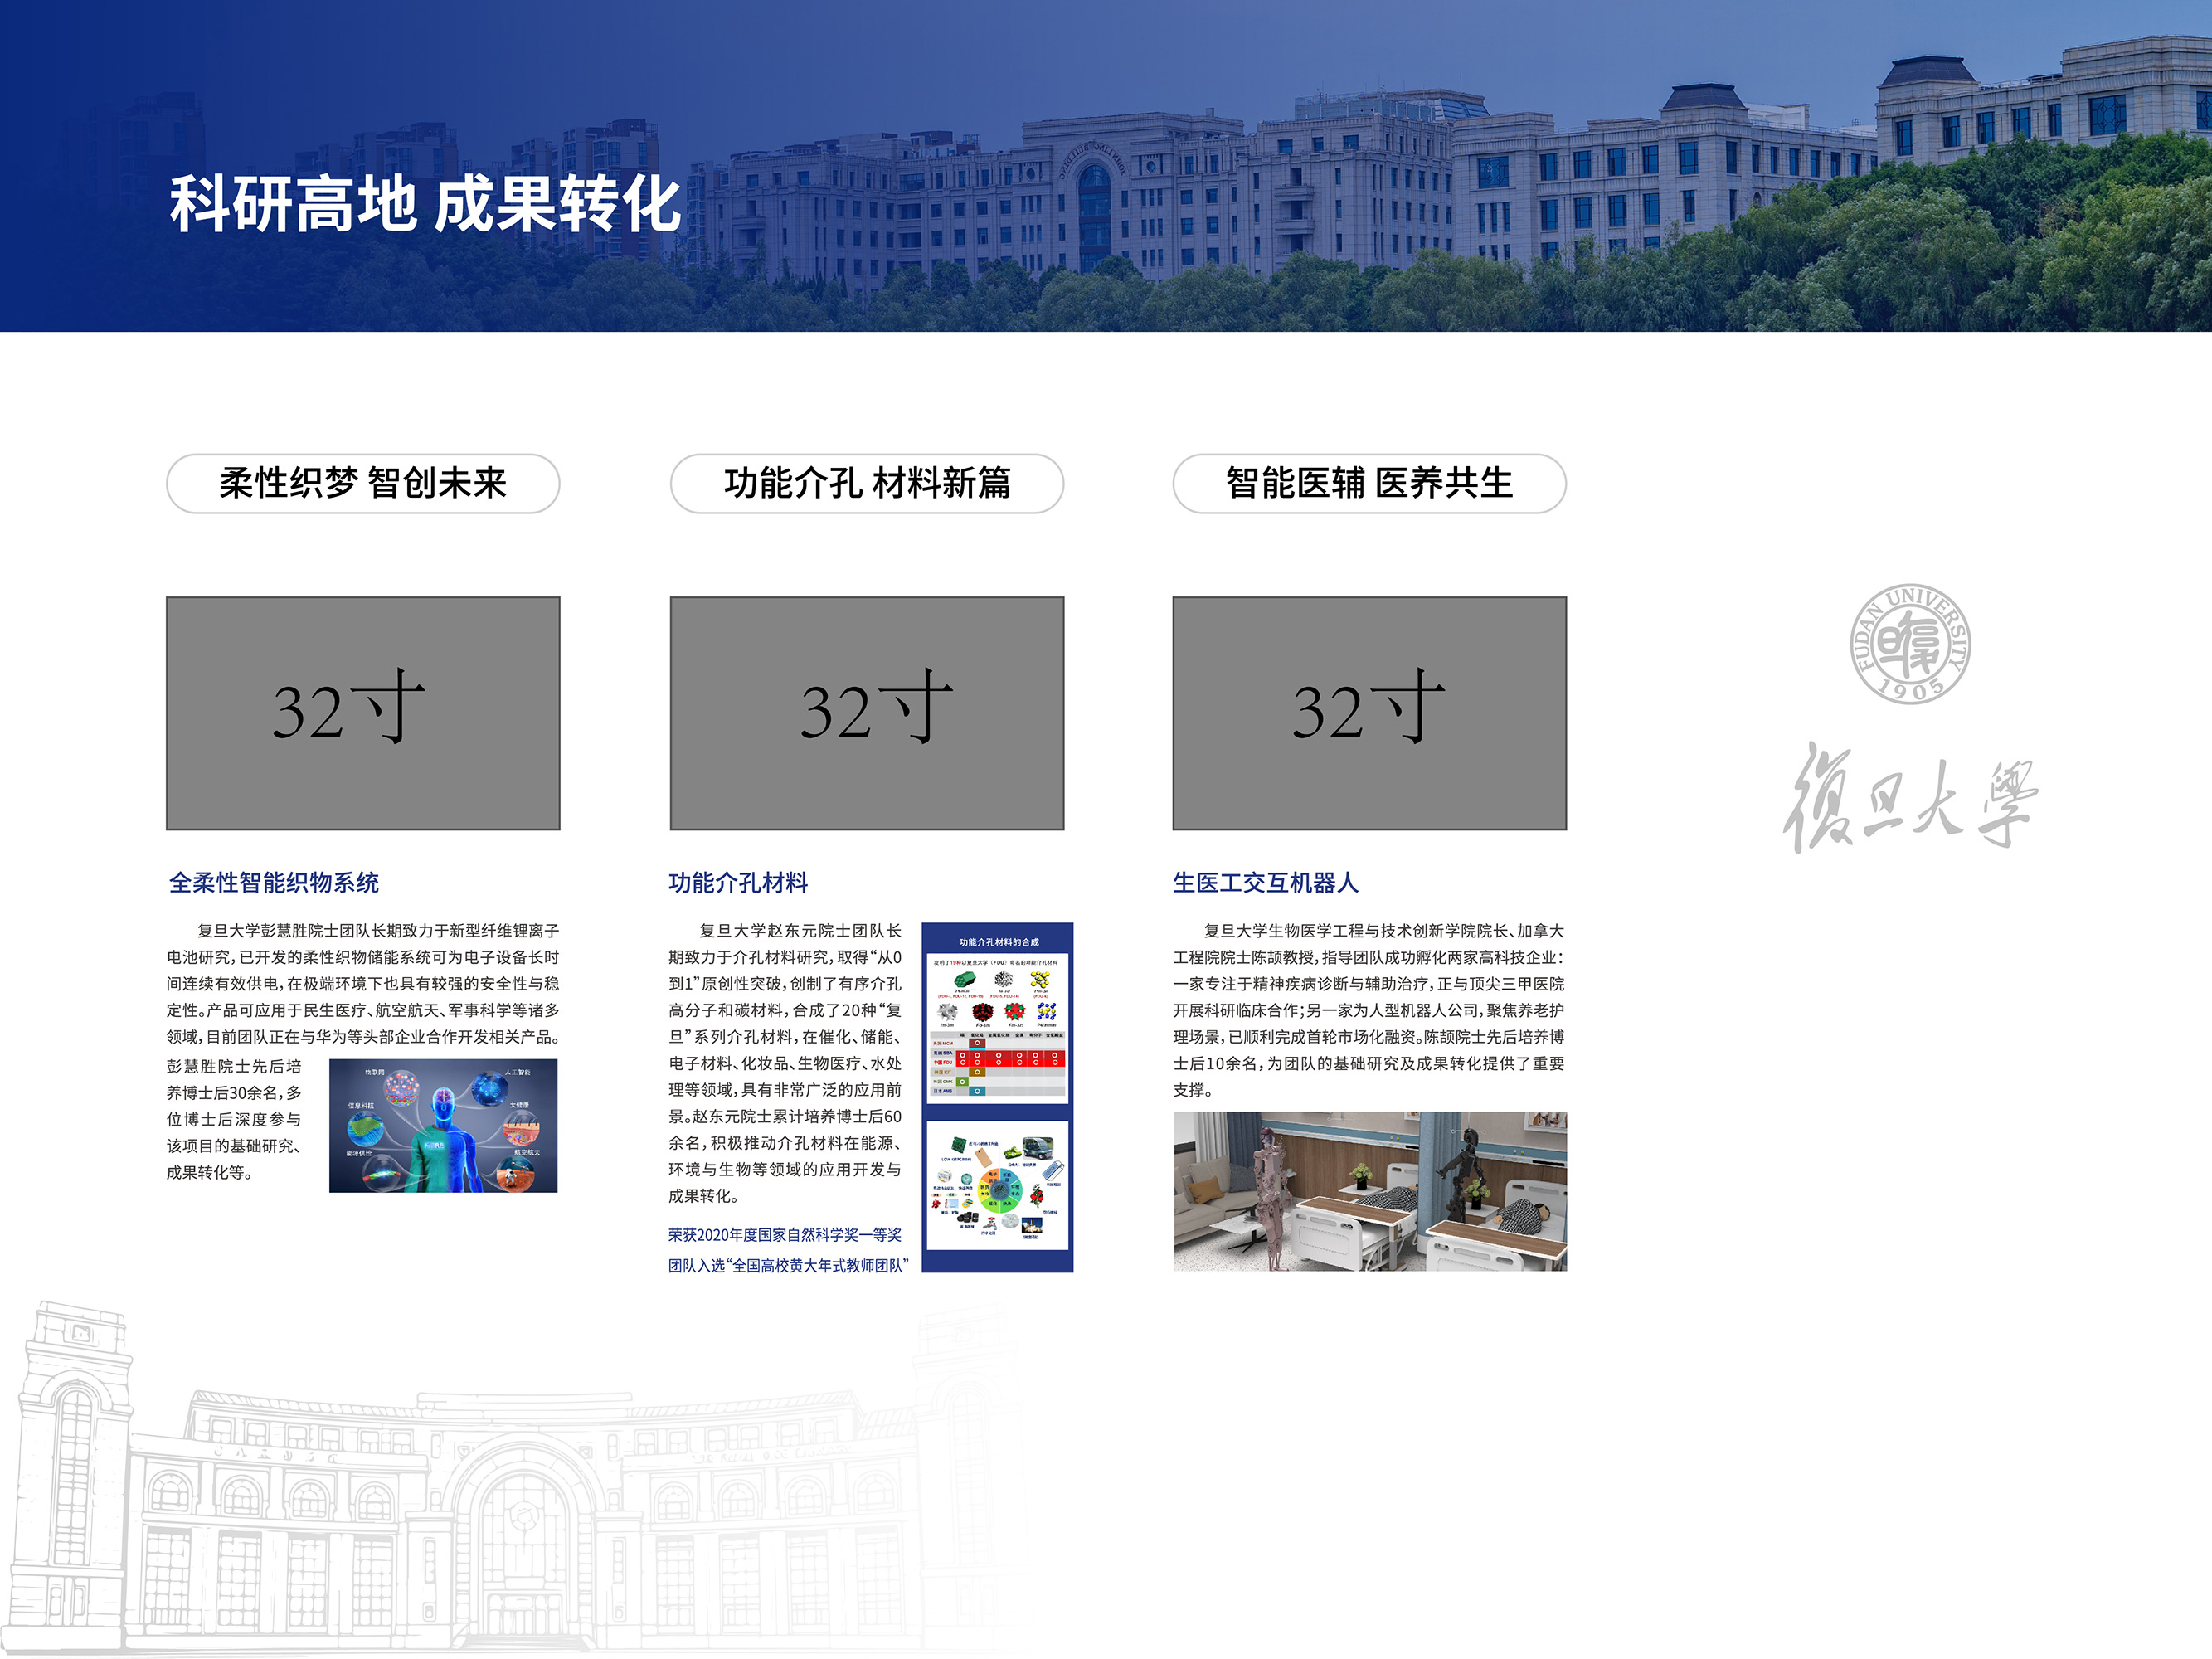Select the 功能介孔 材料新篇 pill label
This screenshot has width=2212, height=1659.
pos(866,484)
